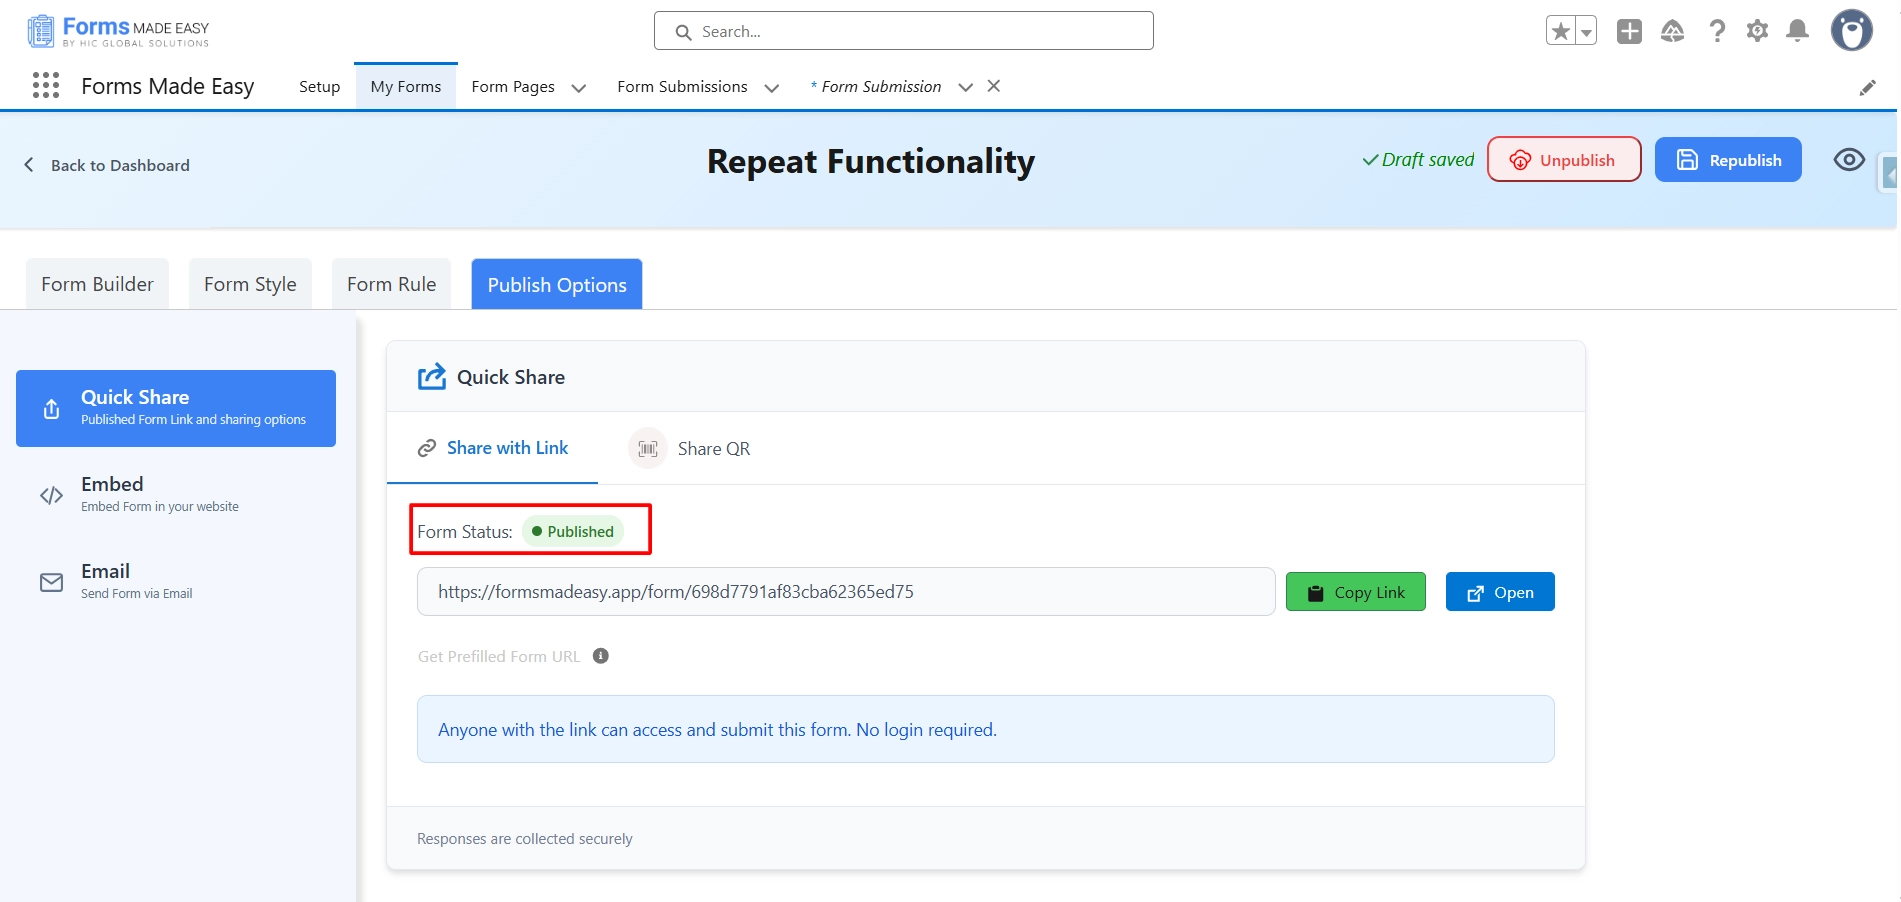Click the global actions plus icon
The image size is (1901, 902).
coord(1629,31)
